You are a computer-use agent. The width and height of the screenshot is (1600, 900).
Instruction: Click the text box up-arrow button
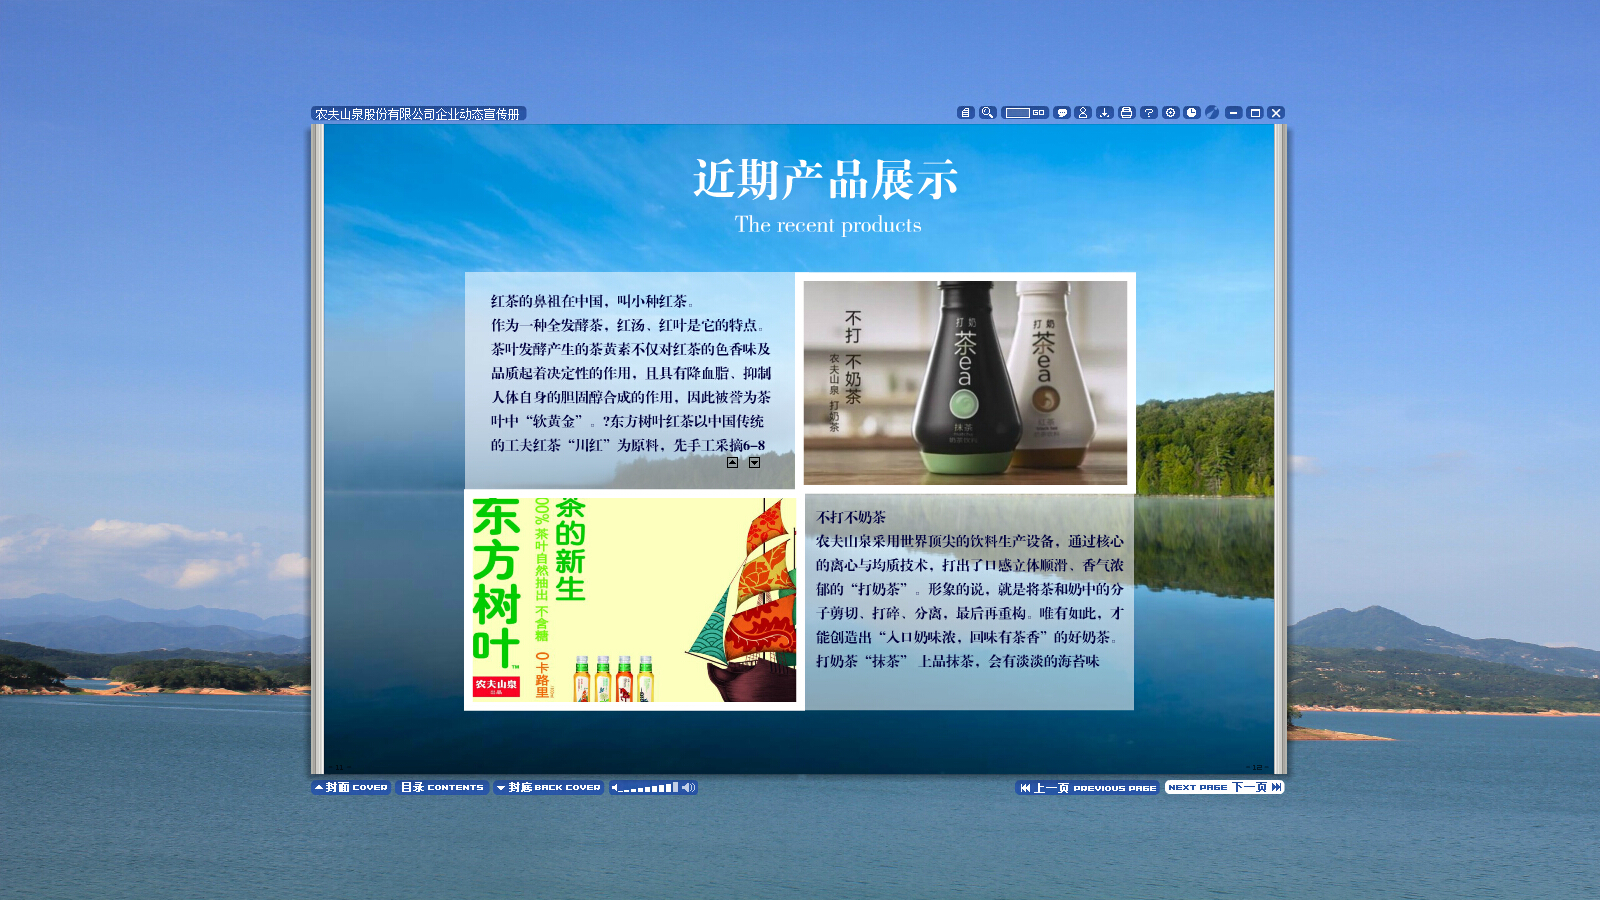coord(732,462)
